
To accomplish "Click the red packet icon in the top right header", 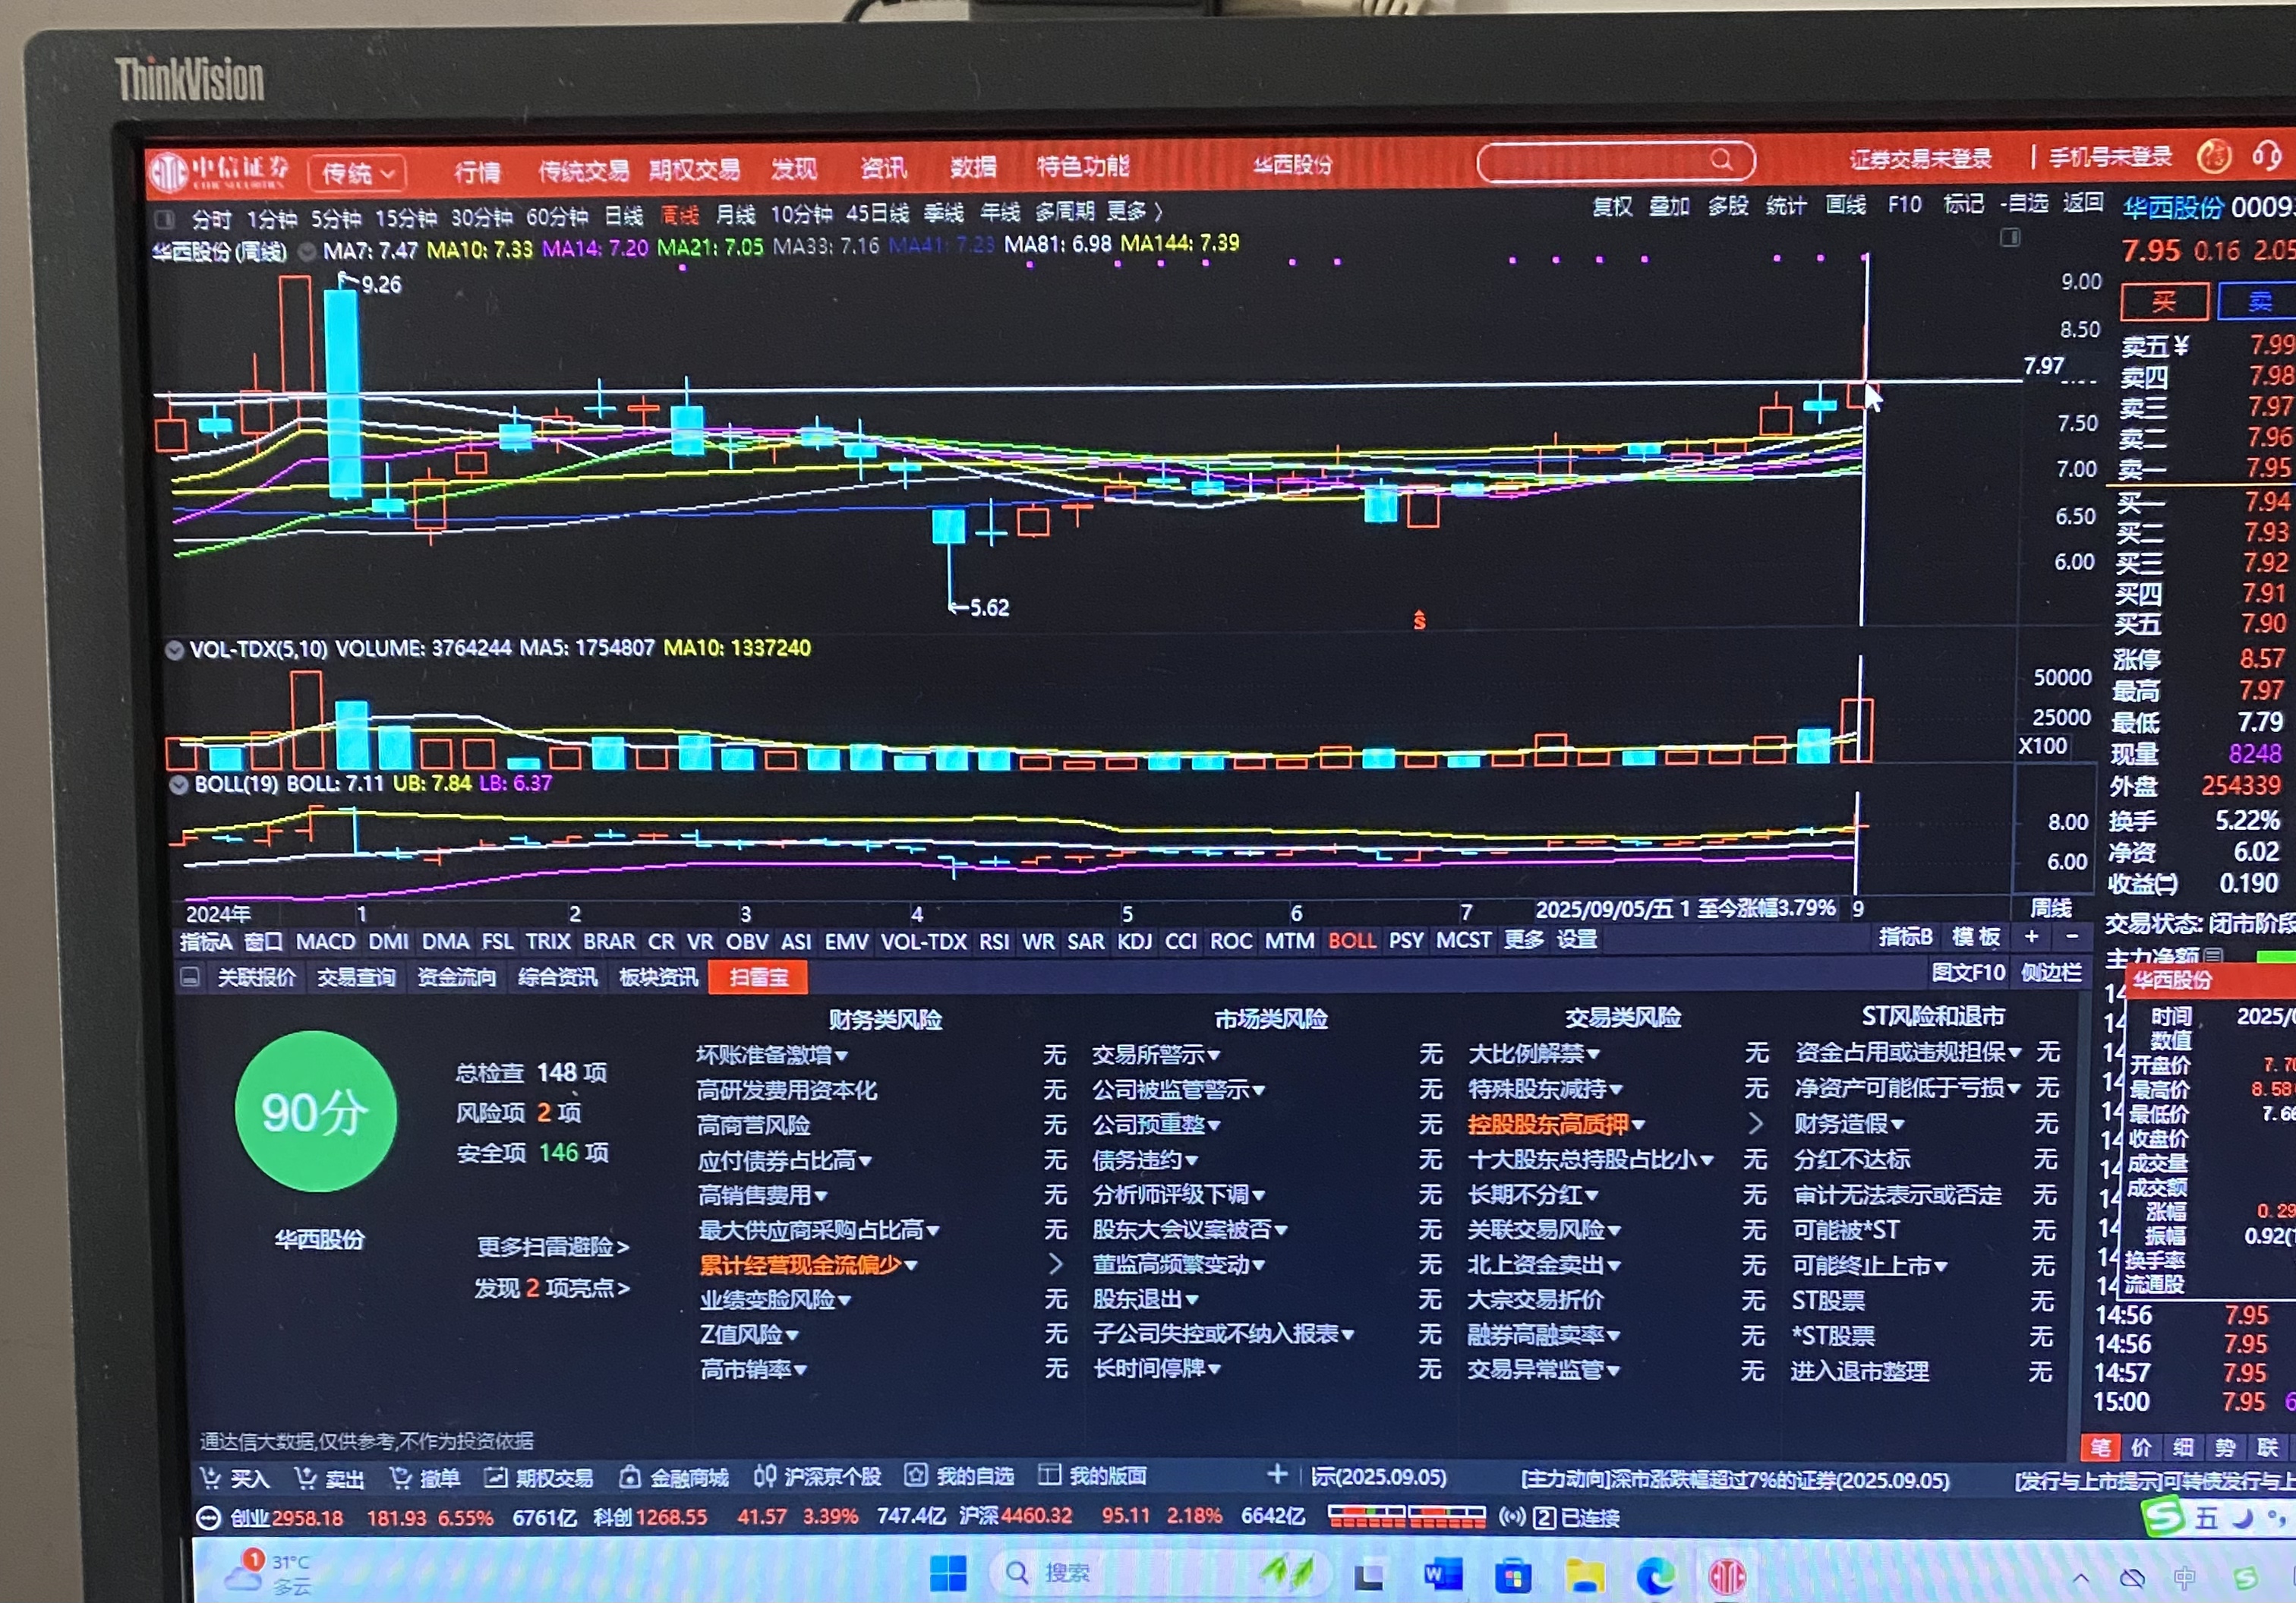I will pyautogui.click(x=2214, y=156).
